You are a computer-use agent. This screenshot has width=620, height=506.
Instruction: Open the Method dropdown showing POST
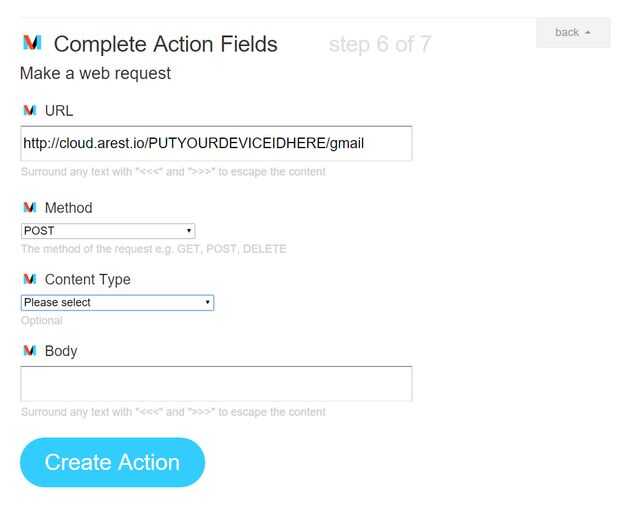coord(108,231)
